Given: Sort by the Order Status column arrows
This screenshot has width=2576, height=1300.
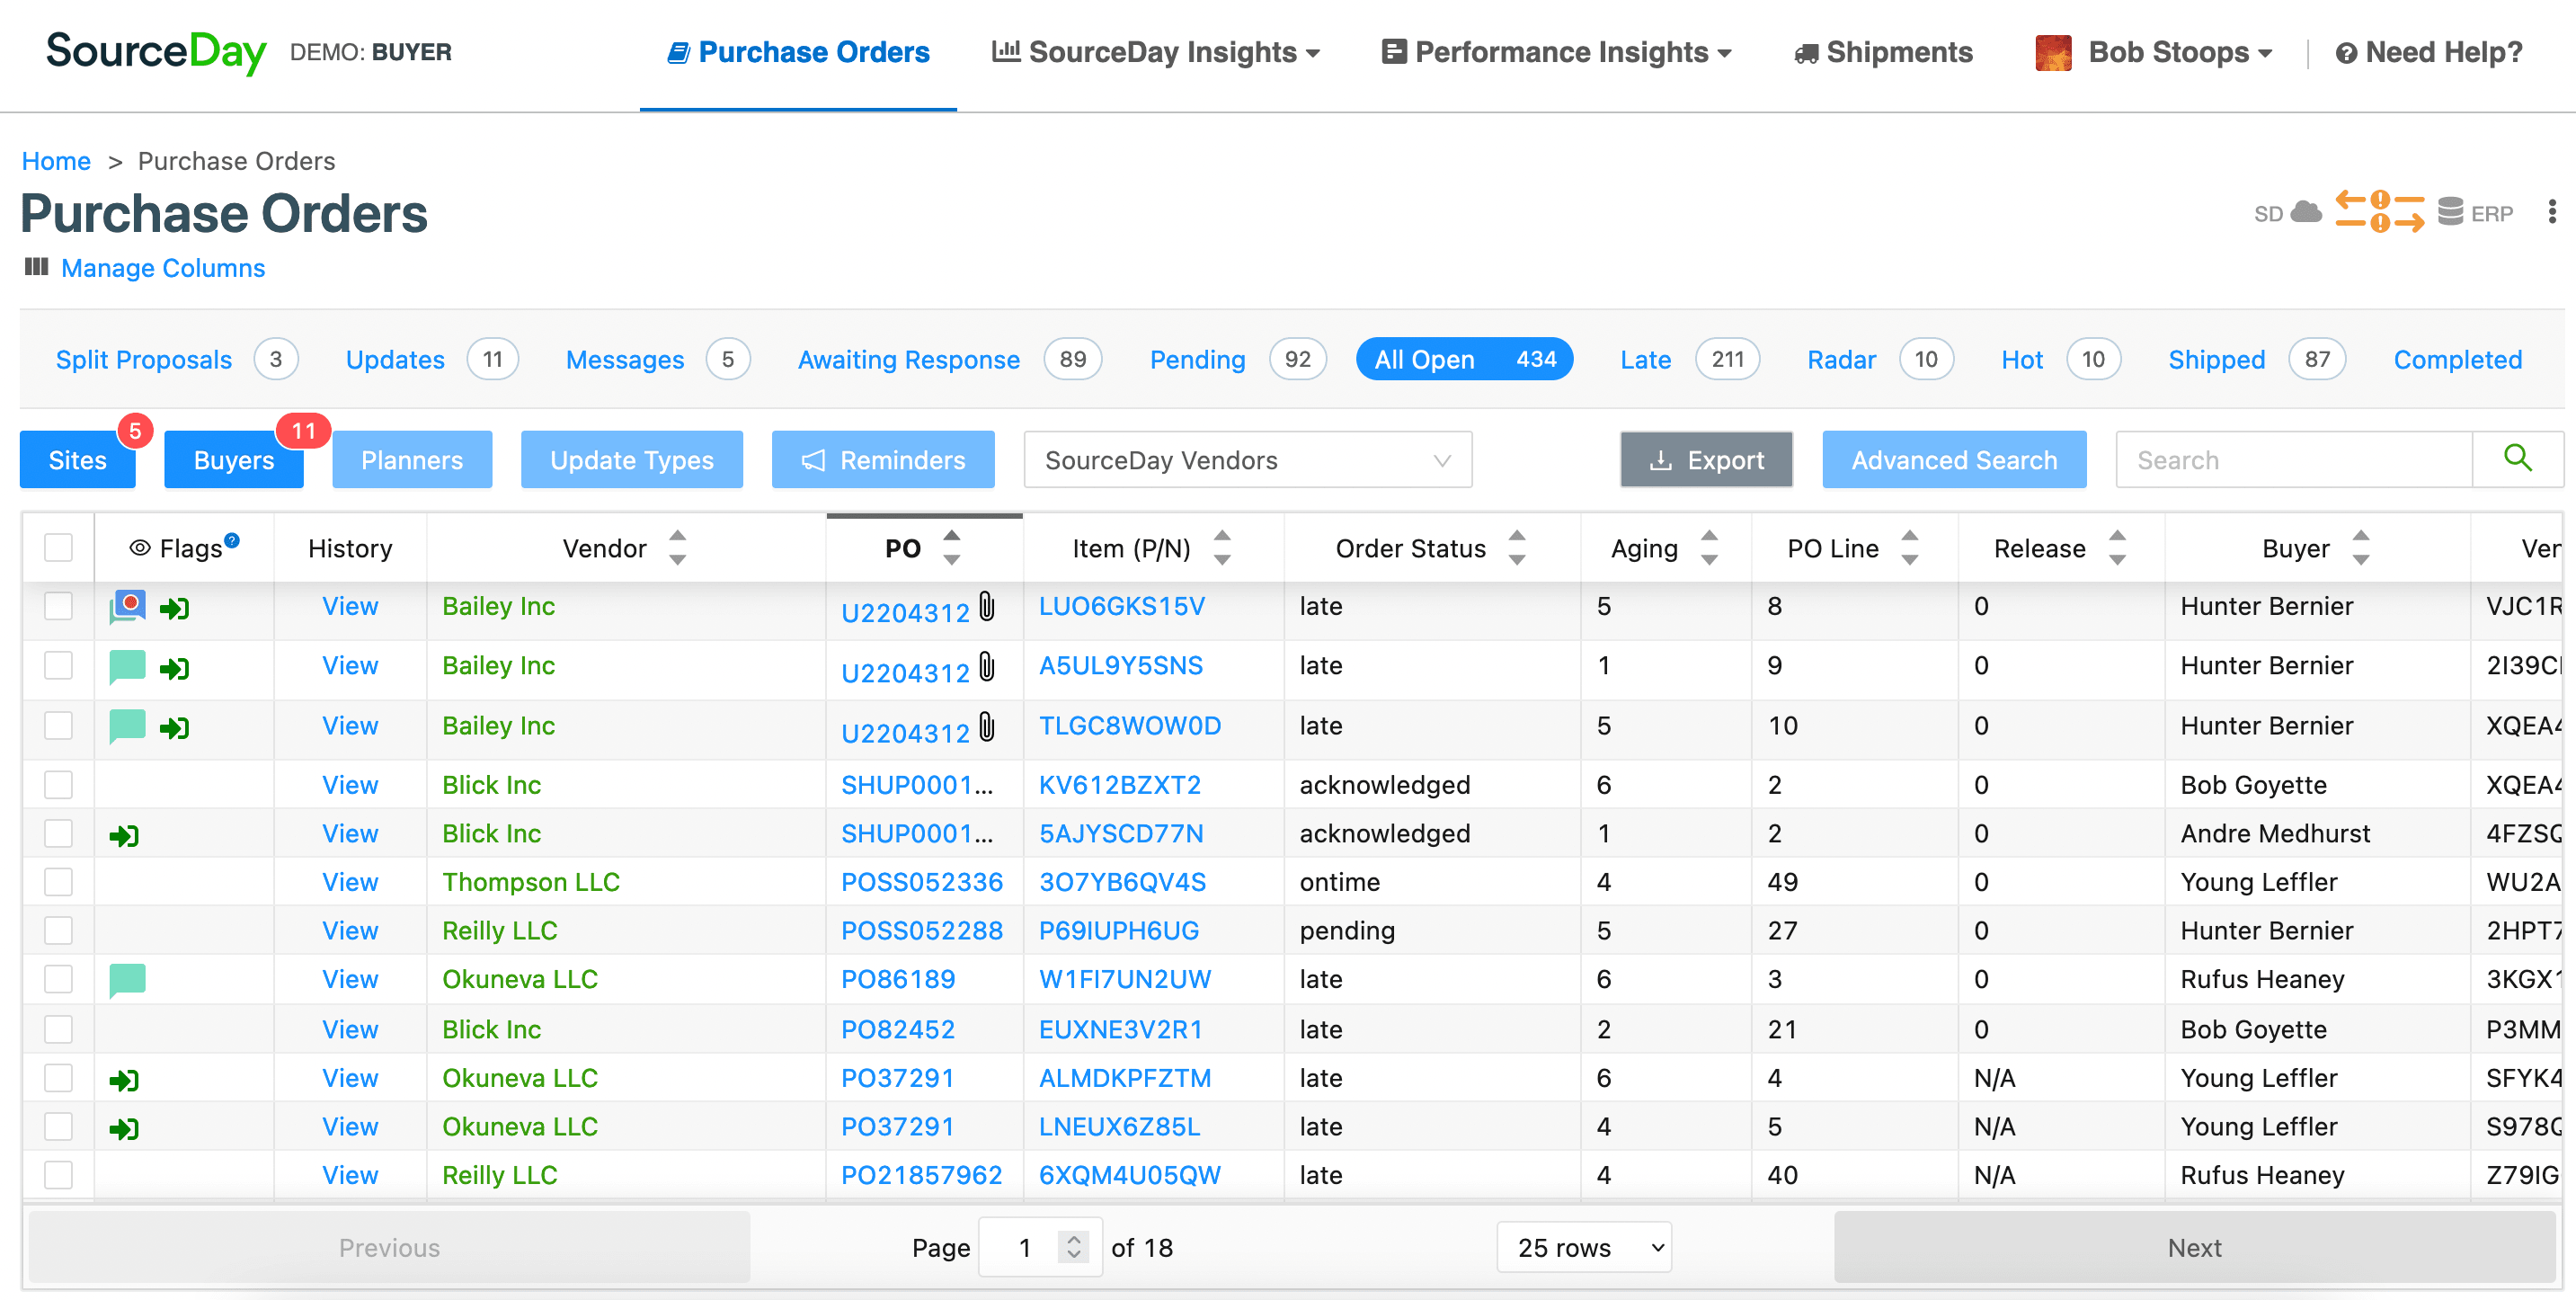Looking at the screenshot, I should [1516, 547].
